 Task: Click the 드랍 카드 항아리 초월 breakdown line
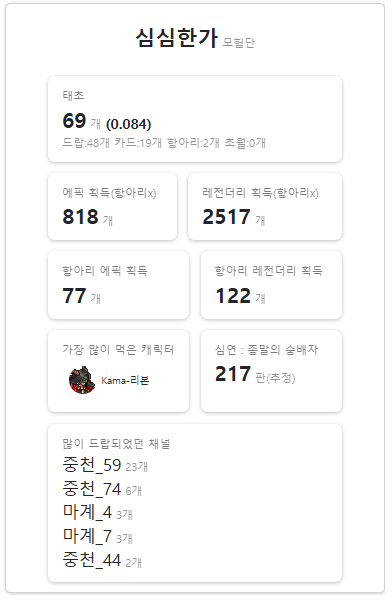click(164, 143)
